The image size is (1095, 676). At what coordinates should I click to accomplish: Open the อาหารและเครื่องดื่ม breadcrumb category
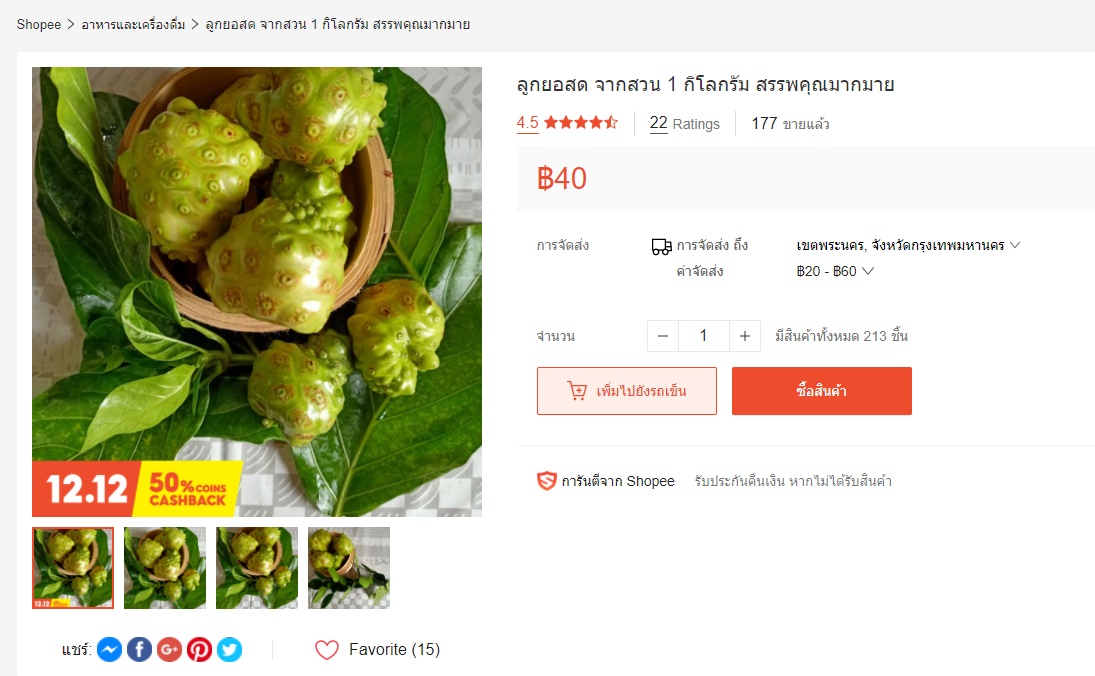133,24
